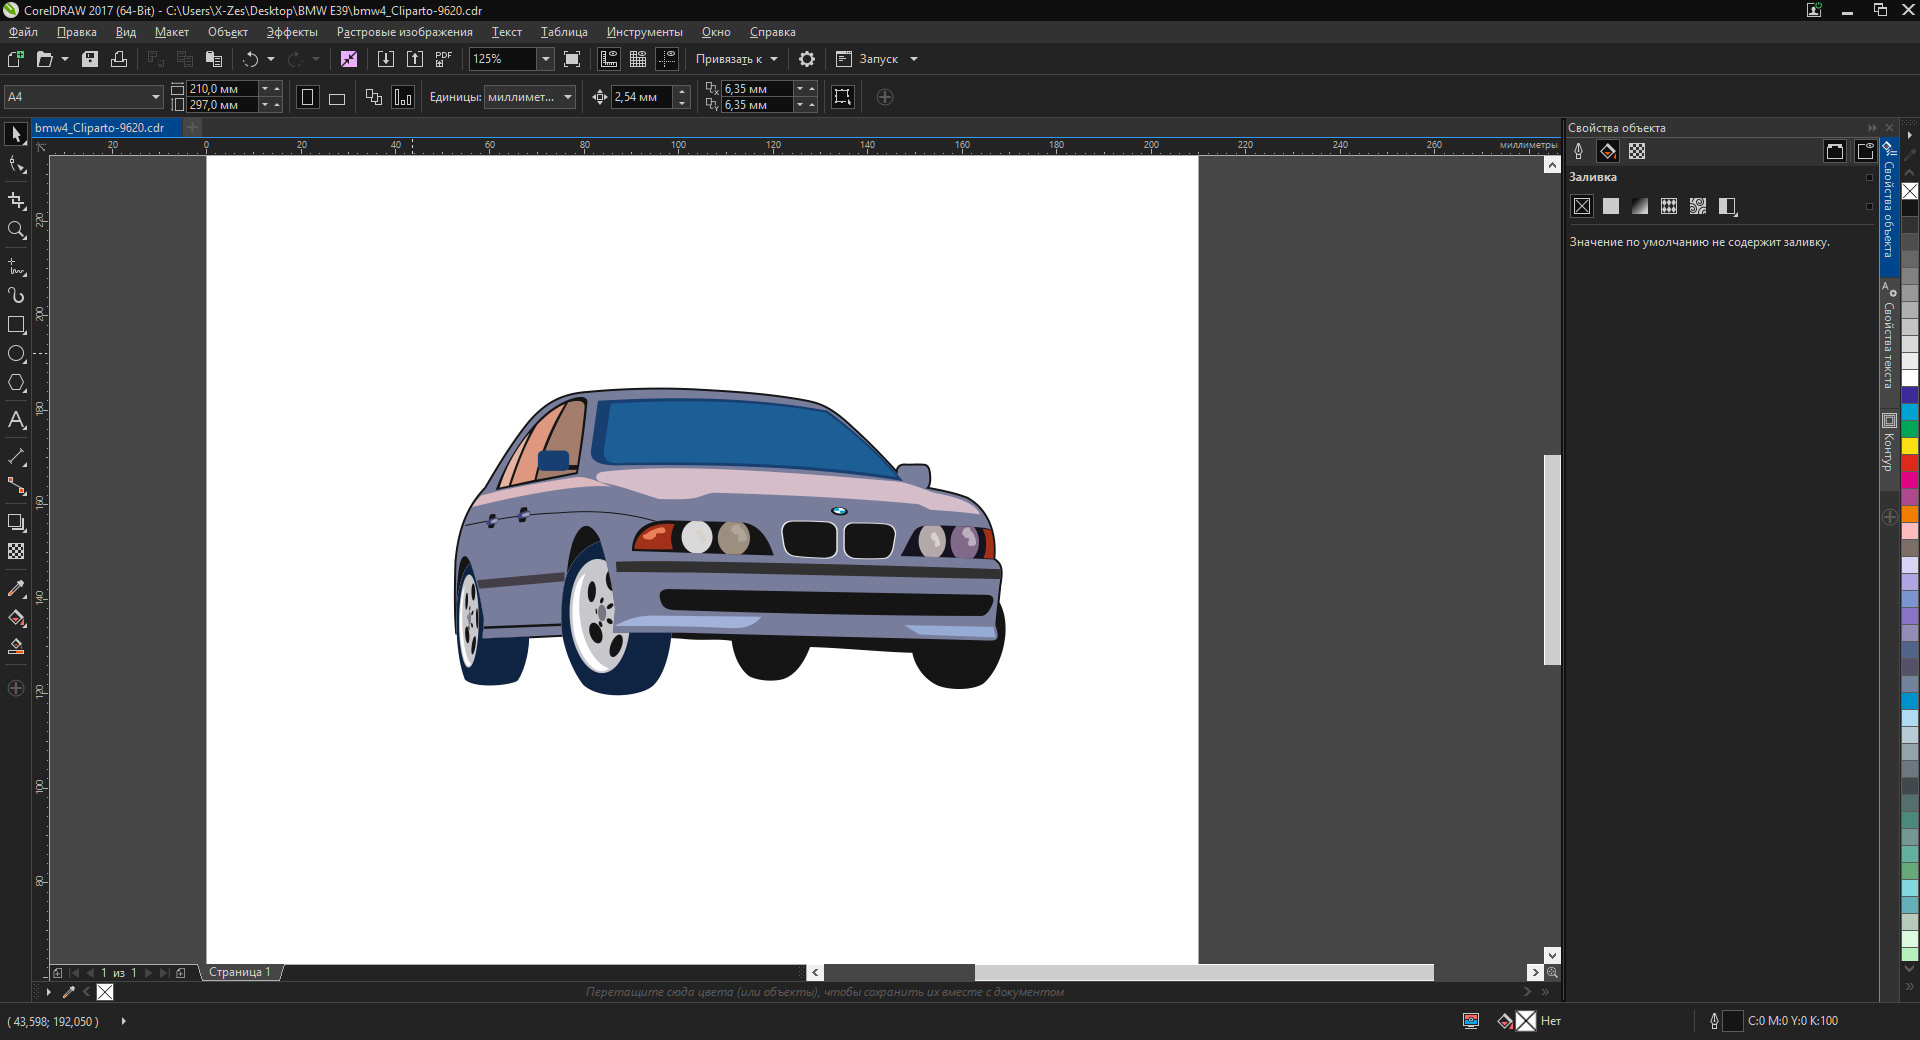Screen dimensions: 1920x1040
Task: Publish to PDF
Action: [444, 59]
